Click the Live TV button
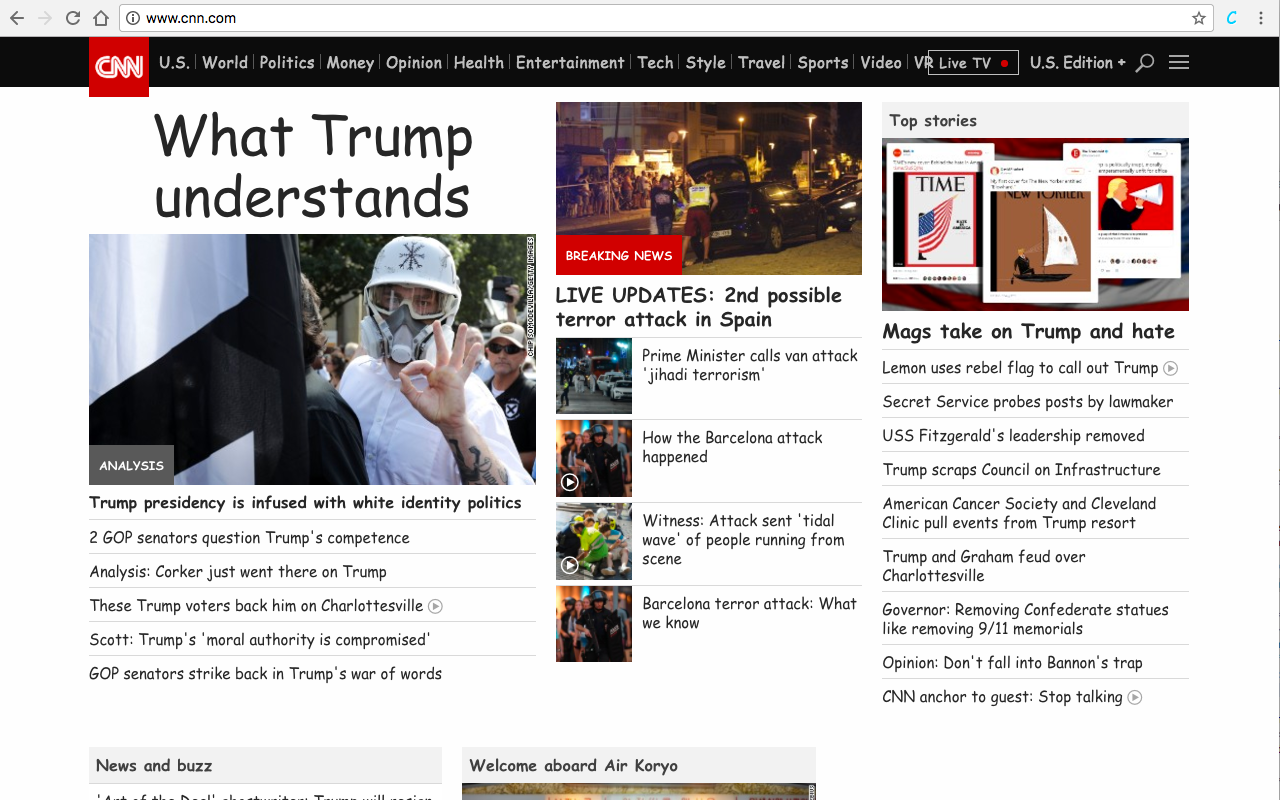The width and height of the screenshot is (1280, 800). (x=973, y=63)
